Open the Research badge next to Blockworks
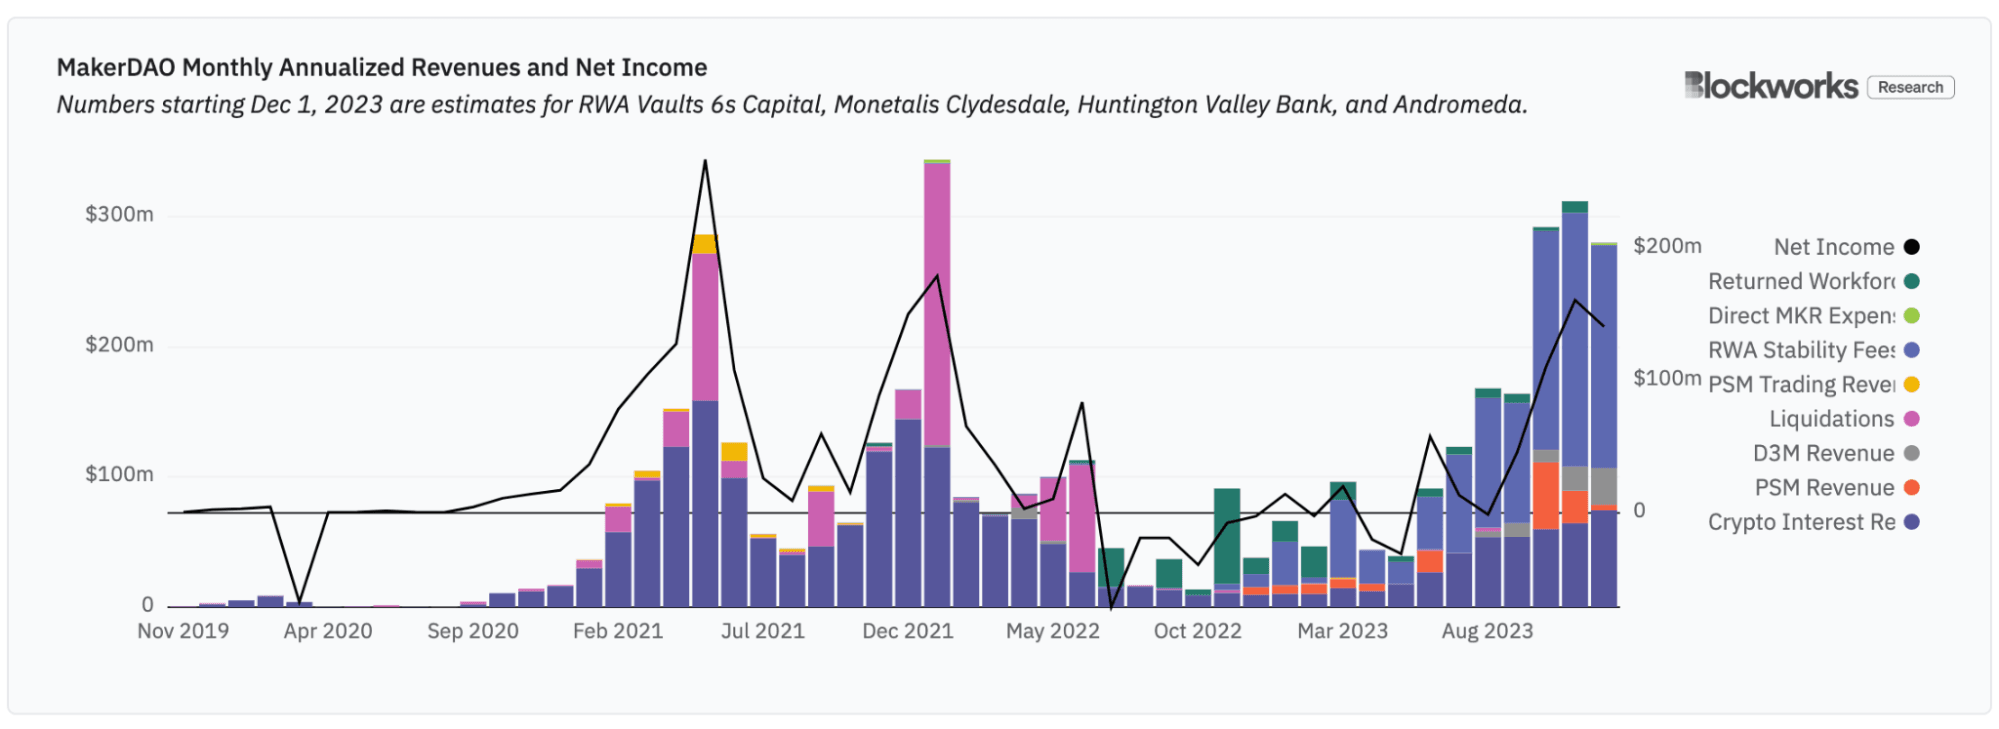The width and height of the screenshot is (1999, 729). click(x=1910, y=87)
